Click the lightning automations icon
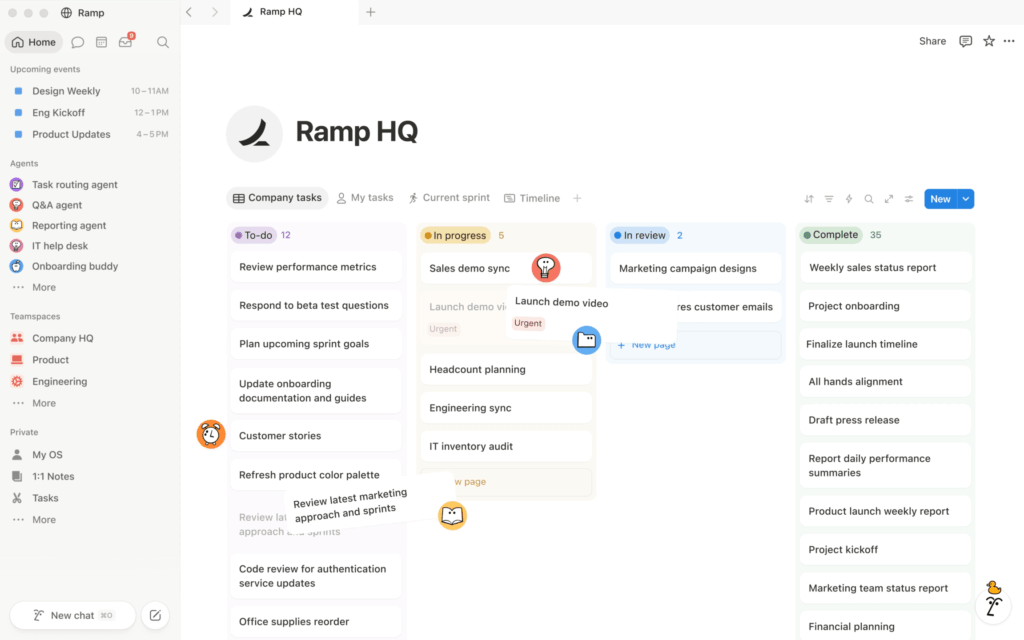1024x640 pixels. [x=848, y=199]
